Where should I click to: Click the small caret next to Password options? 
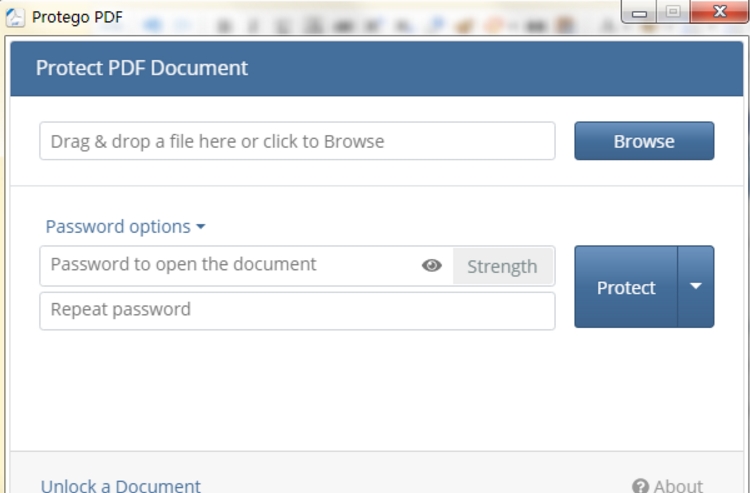(201, 227)
